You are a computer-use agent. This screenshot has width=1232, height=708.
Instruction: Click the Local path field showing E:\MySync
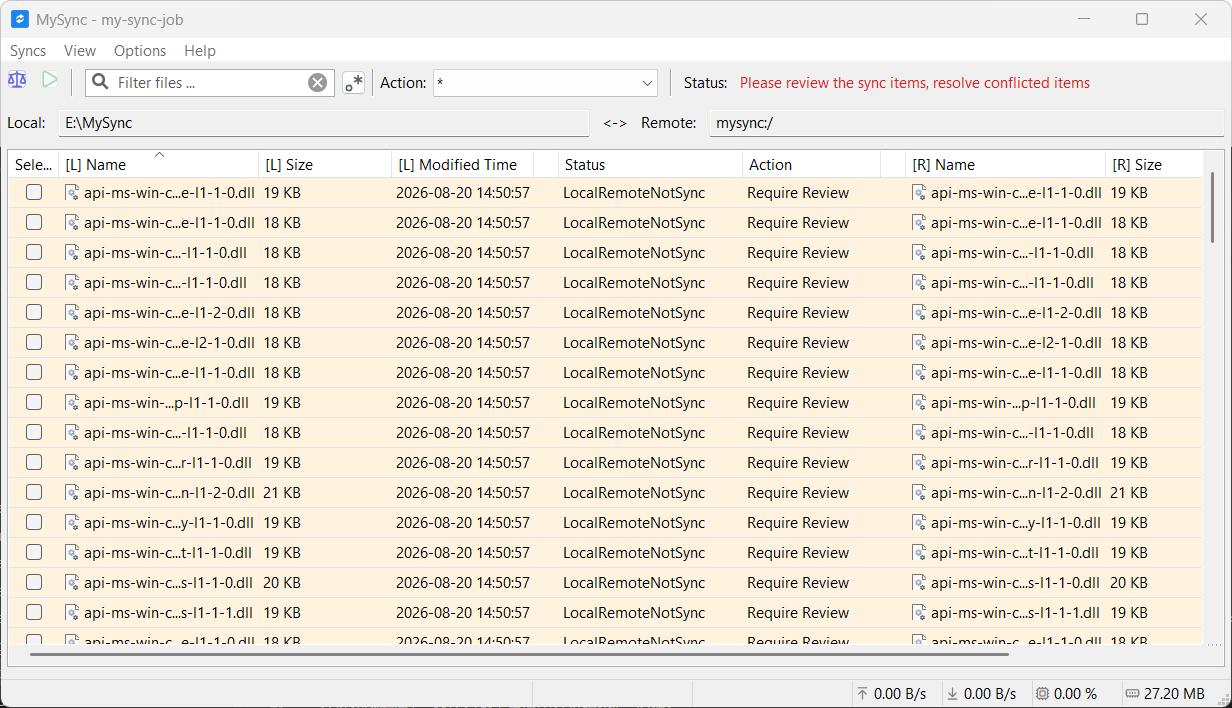[324, 123]
